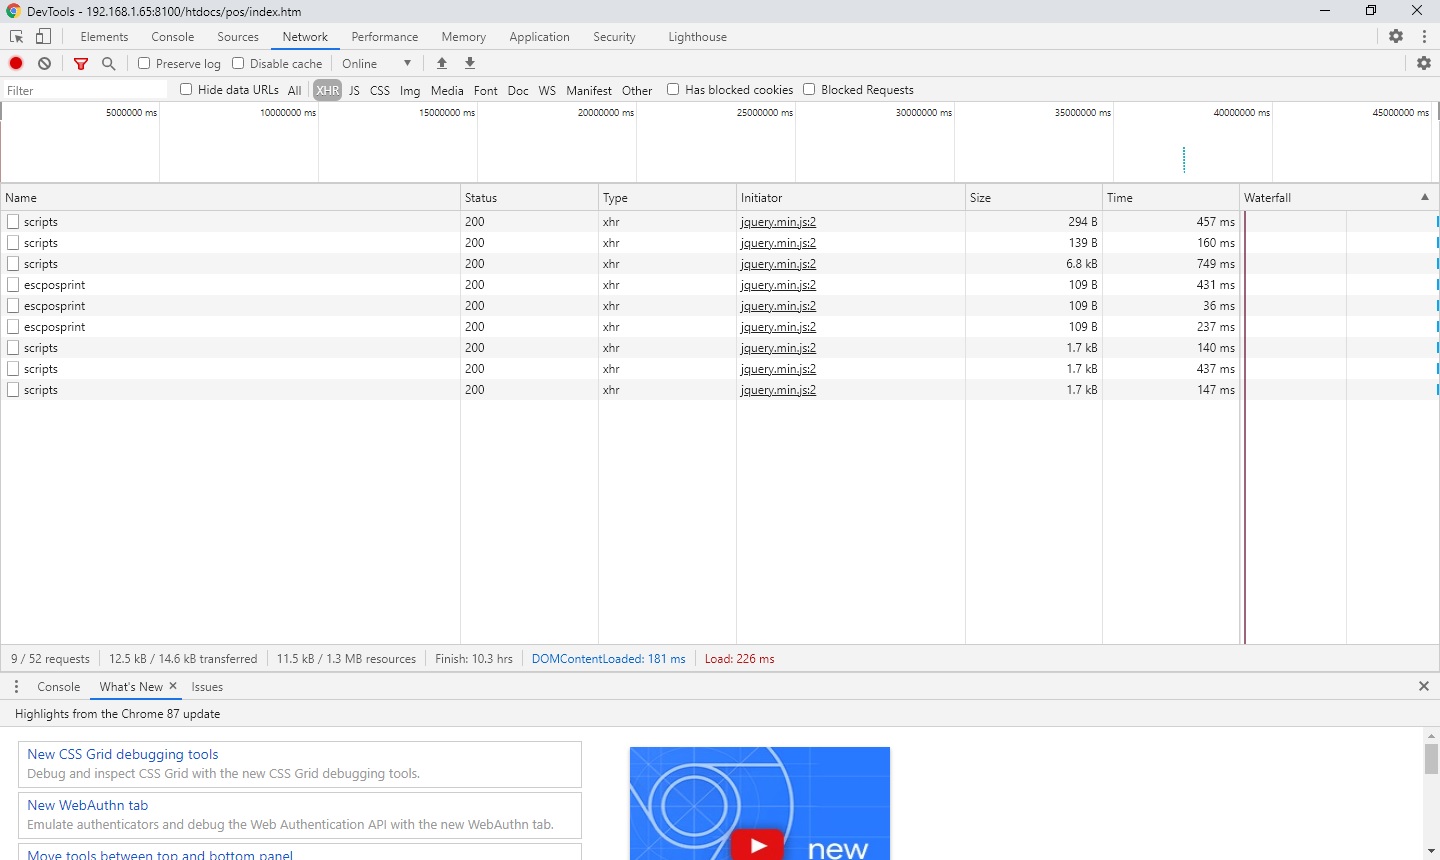Import a HAR file

[x=442, y=63]
